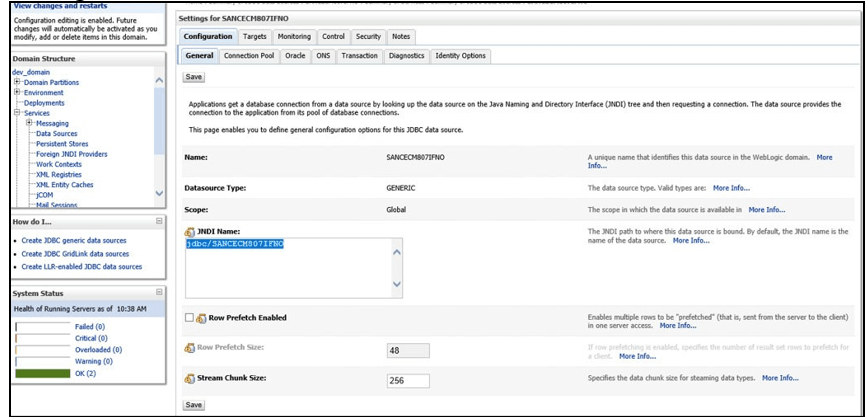Image resolution: width=867 pixels, height=417 pixels.
Task: Open the Diagnostics sub-tab
Action: 406,56
